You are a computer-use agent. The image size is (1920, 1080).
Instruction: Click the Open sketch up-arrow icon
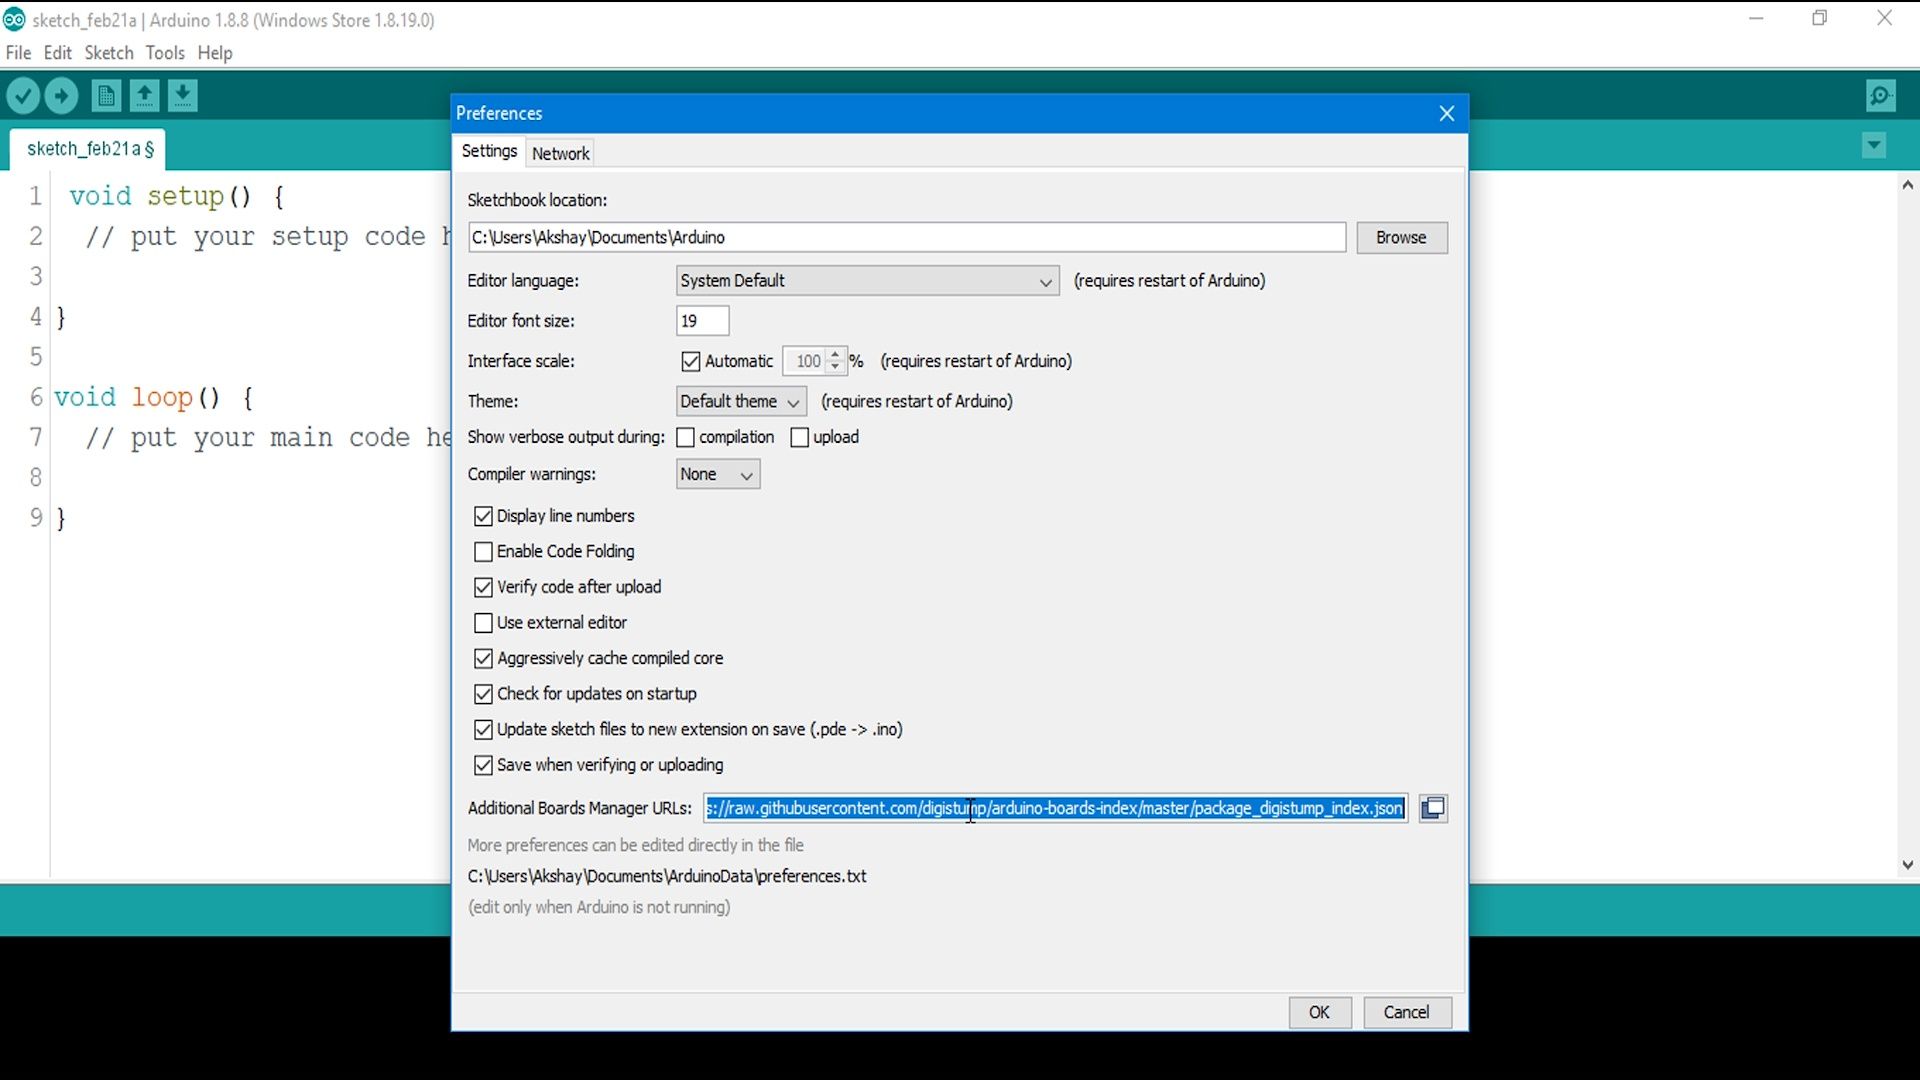pos(144,96)
